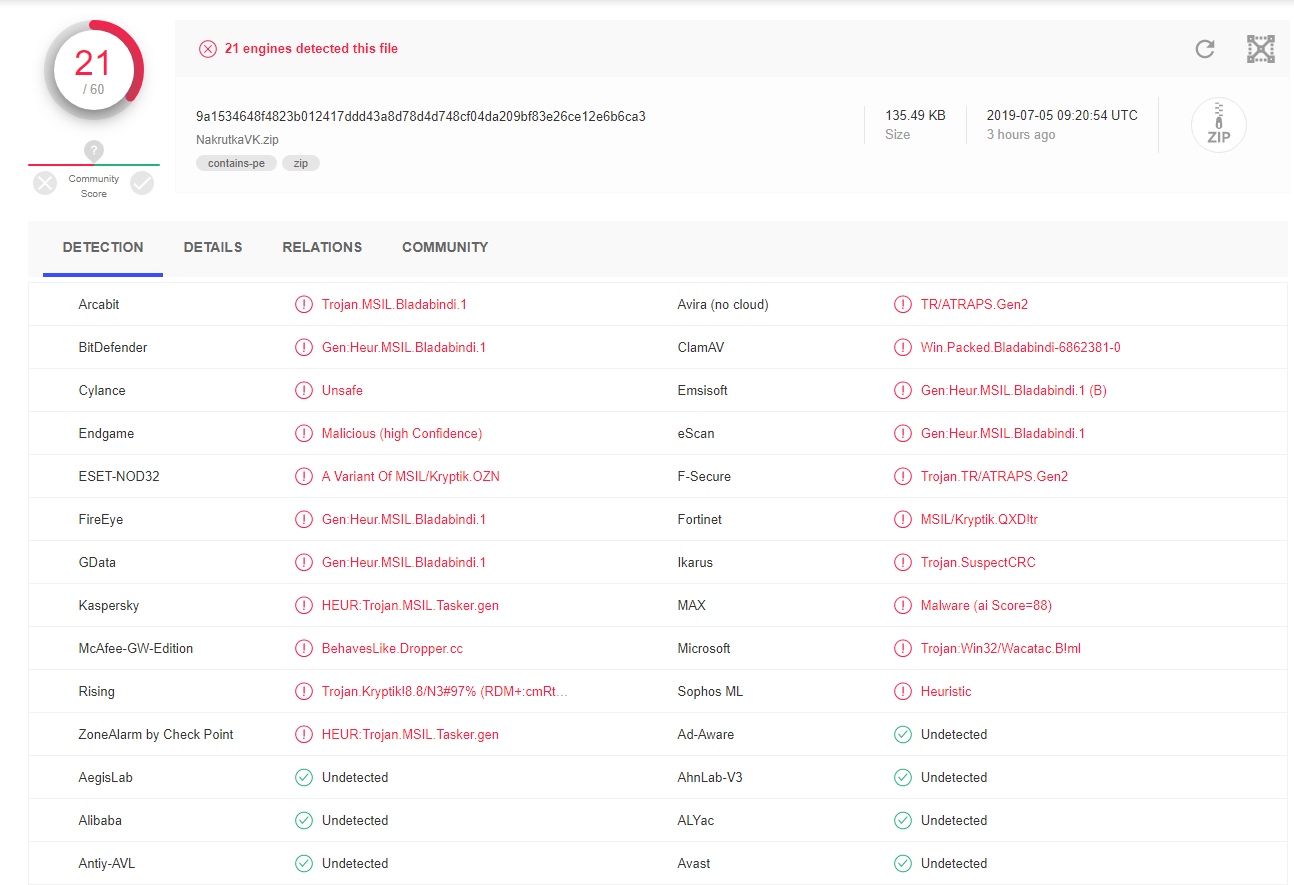Click the Trojan.MSIL.Bladabindi.1 result for Arcabit
Image resolution: width=1294 pixels, height=885 pixels.
coord(394,304)
